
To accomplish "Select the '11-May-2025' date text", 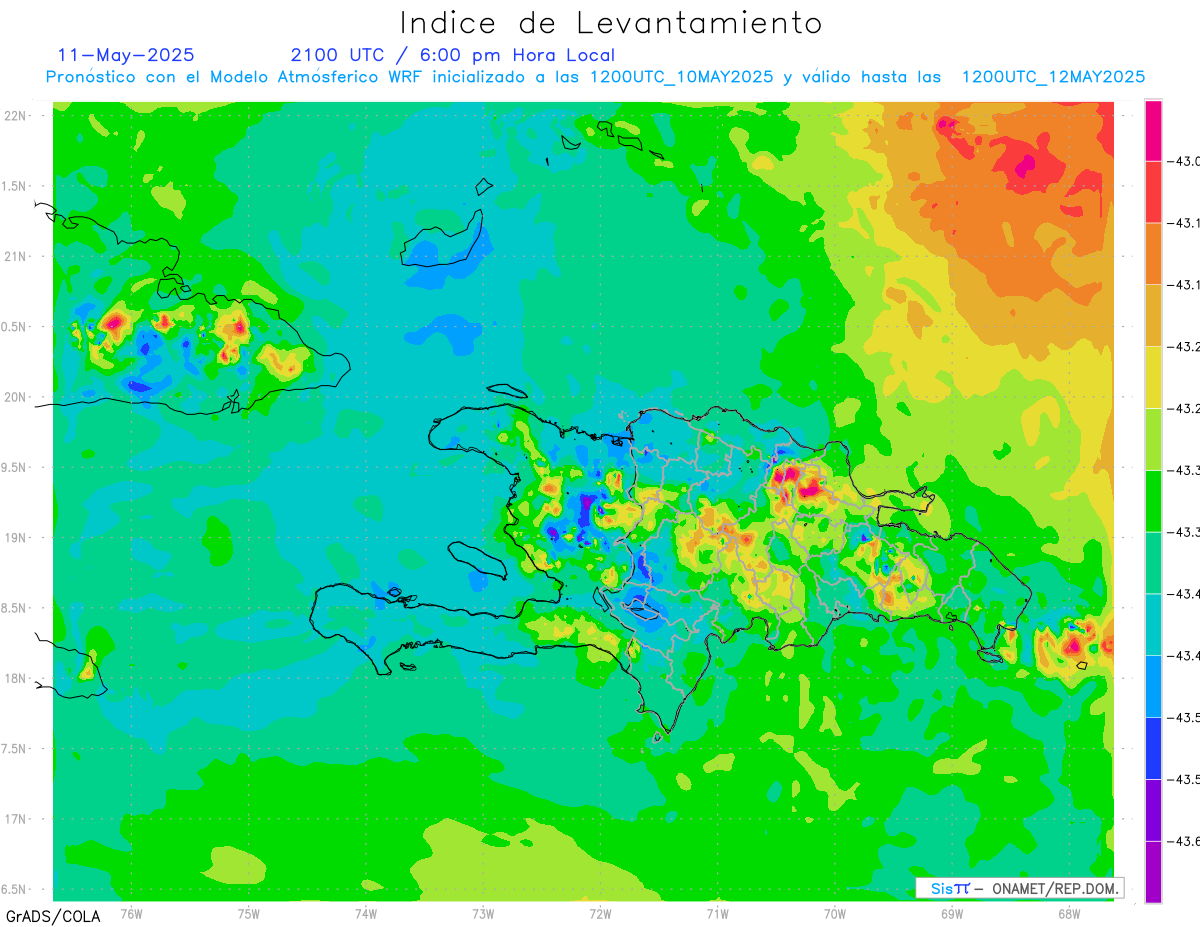I will (126, 55).
